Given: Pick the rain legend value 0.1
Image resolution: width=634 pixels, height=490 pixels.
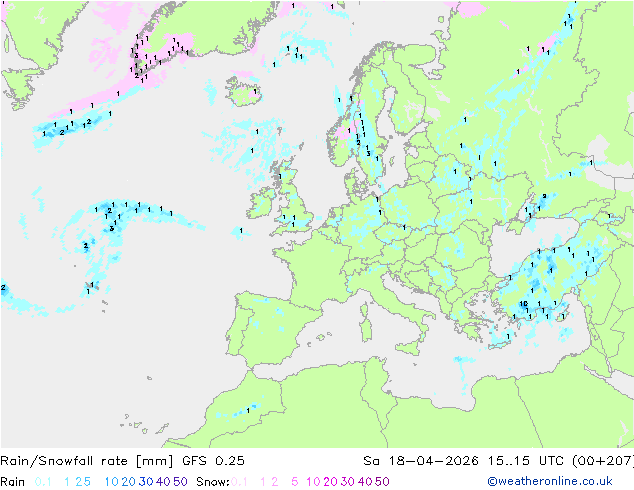Looking at the screenshot, I should point(43,482).
